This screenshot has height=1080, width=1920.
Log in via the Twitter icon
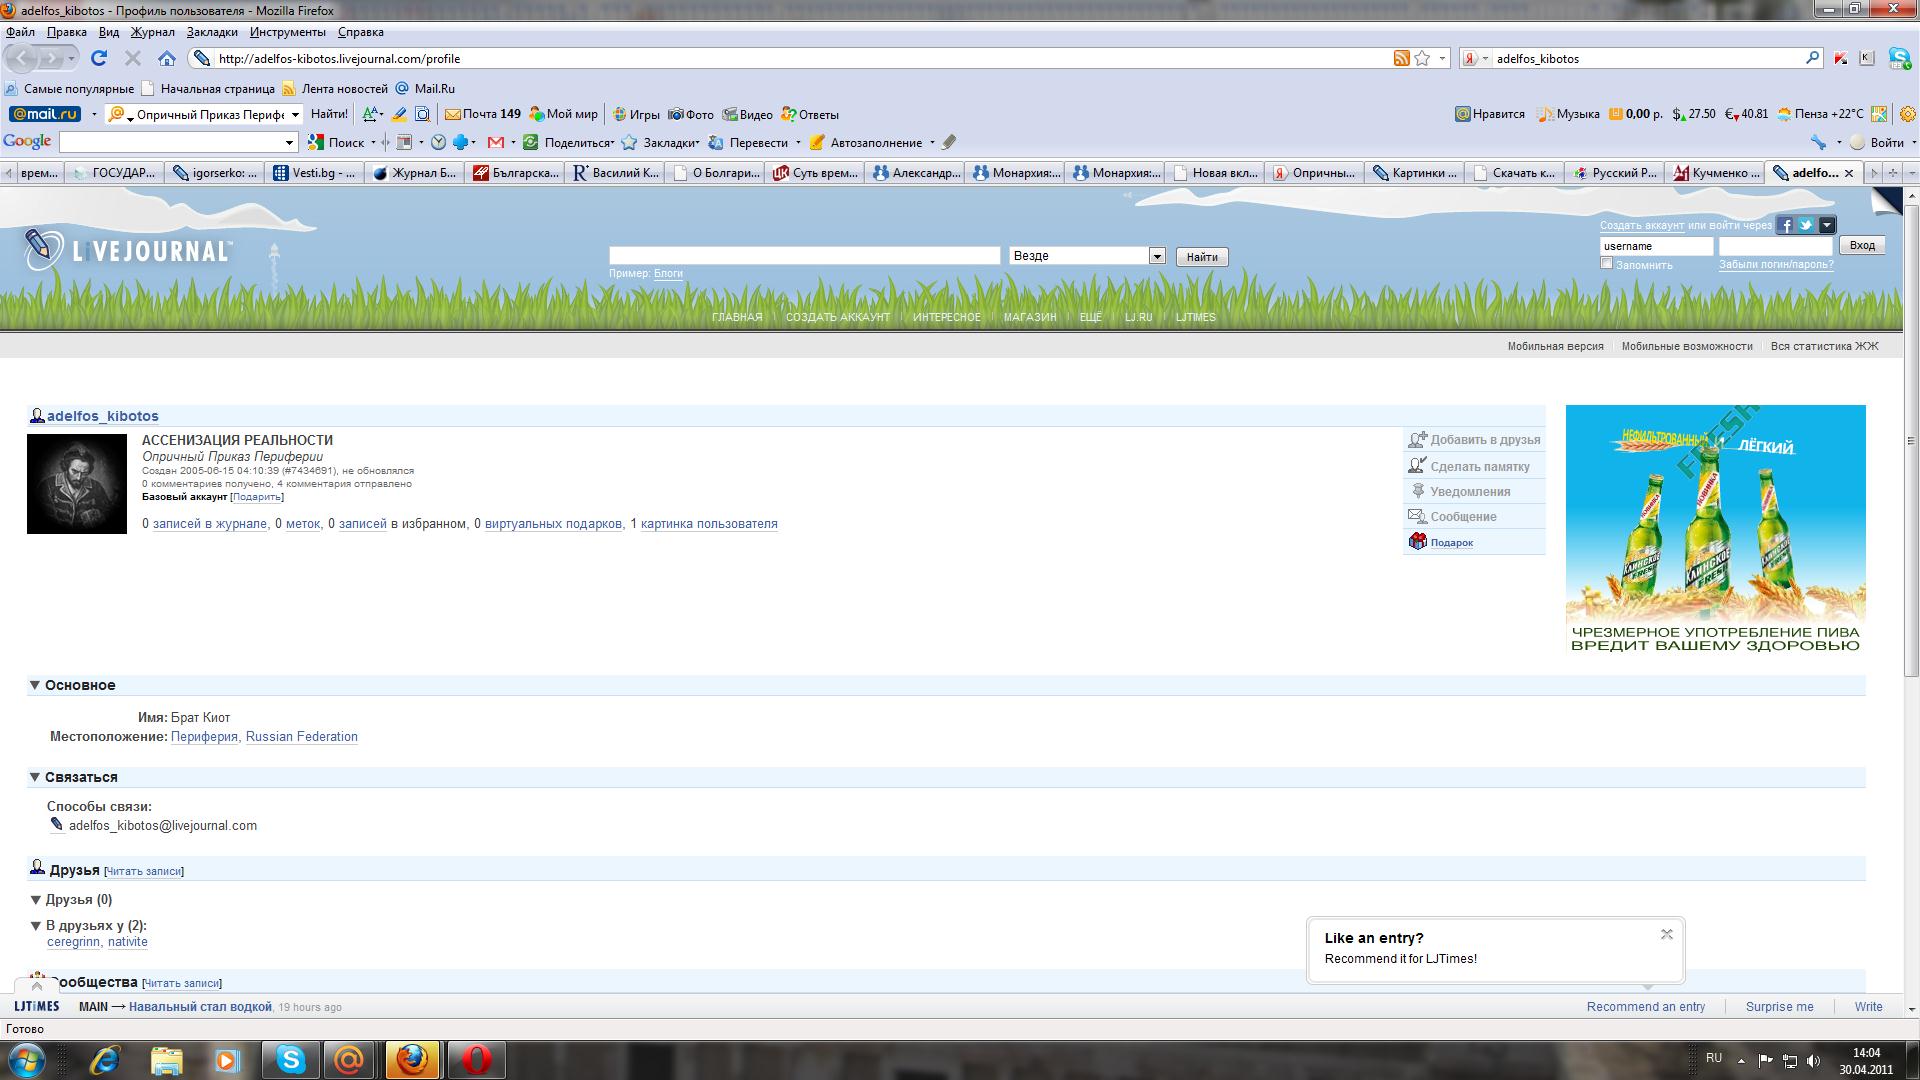point(1805,225)
